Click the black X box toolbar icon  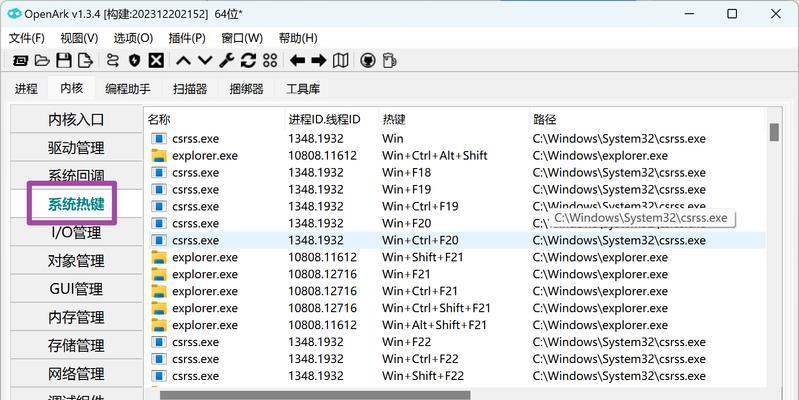[156, 61]
